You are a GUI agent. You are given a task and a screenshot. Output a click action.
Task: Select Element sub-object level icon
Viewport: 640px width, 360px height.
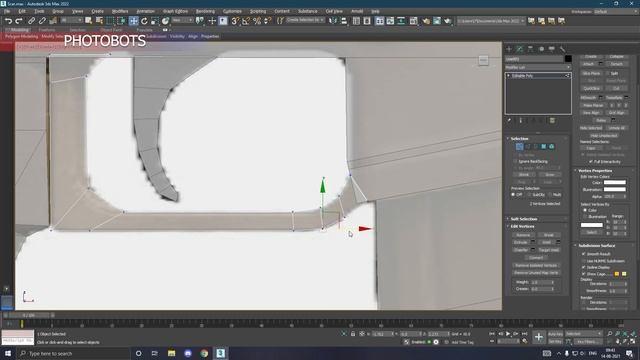click(552, 147)
